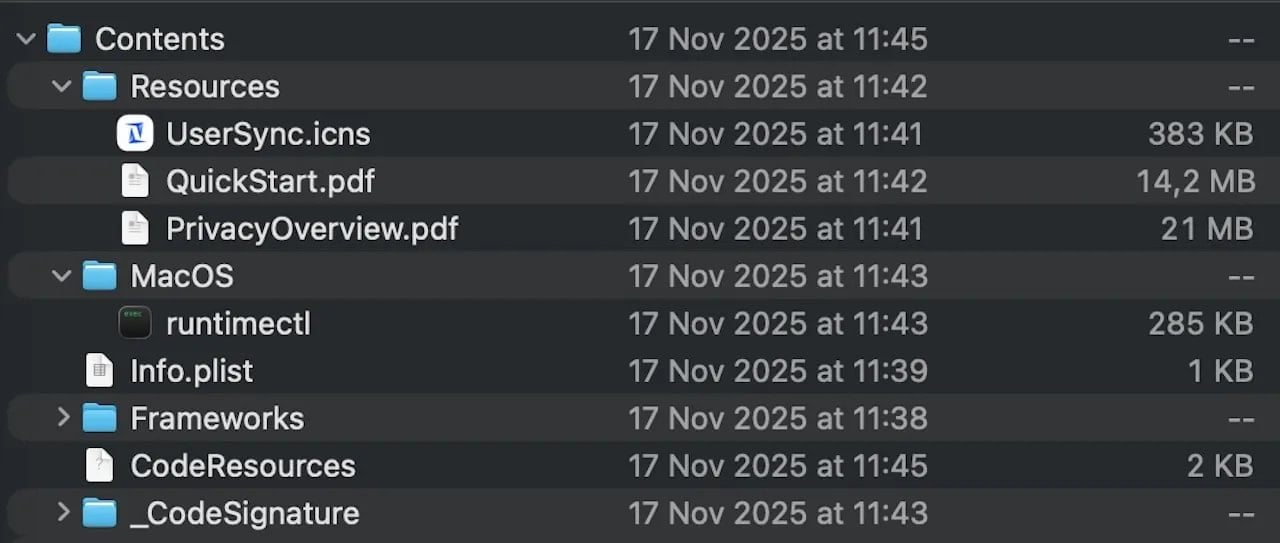Click the CodeResources file icon
1280x543 pixels.
[x=99, y=465]
